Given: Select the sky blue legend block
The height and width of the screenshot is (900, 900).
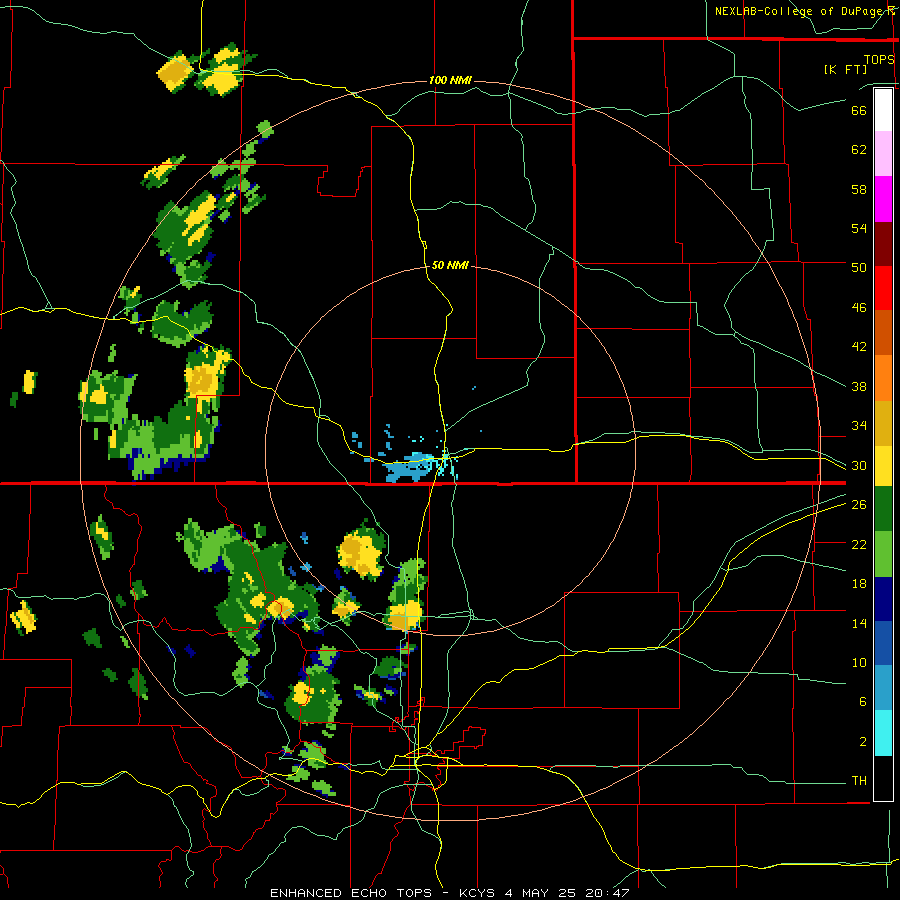Looking at the screenshot, I should pyautogui.click(x=883, y=688).
